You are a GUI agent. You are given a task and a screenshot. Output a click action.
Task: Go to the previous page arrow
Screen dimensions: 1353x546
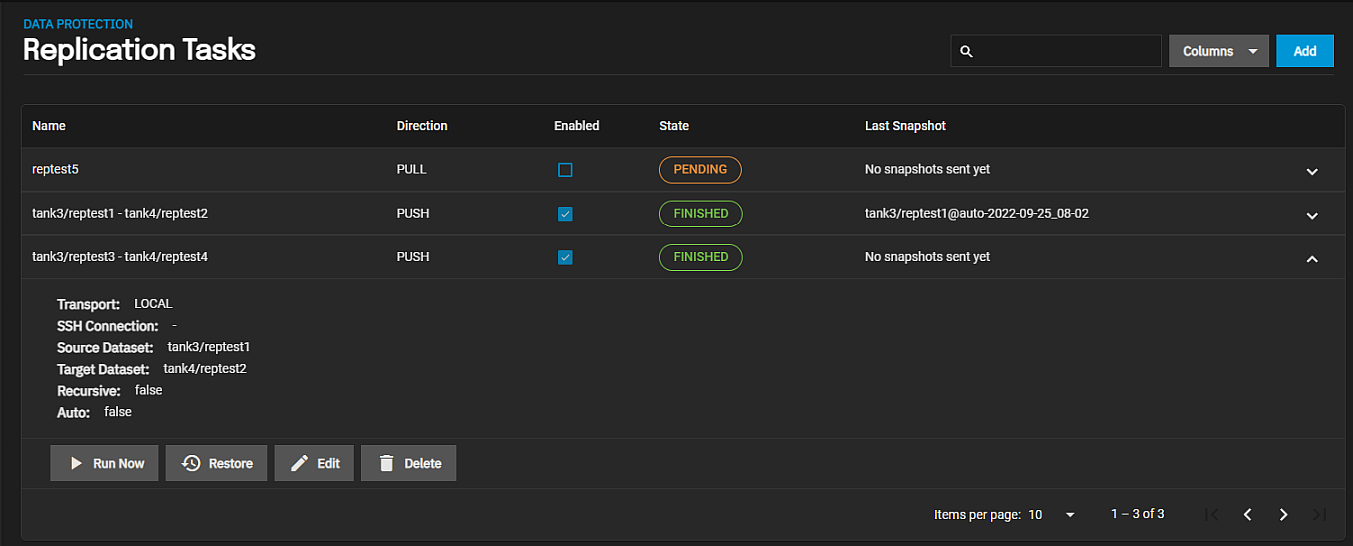1248,515
